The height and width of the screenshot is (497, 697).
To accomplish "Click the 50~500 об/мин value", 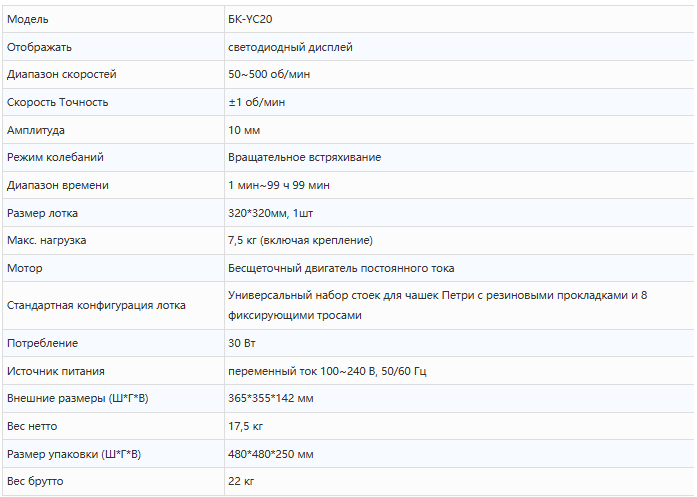I will [x=269, y=74].
